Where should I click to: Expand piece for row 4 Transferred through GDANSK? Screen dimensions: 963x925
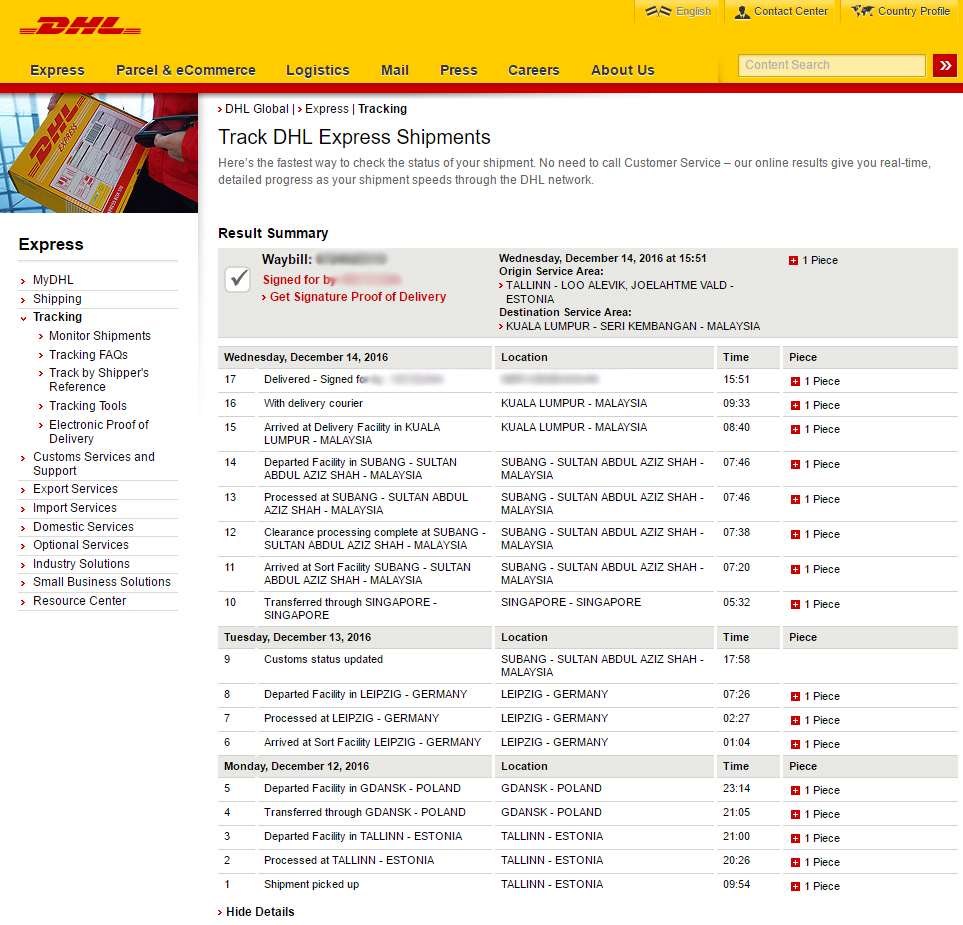(795, 814)
